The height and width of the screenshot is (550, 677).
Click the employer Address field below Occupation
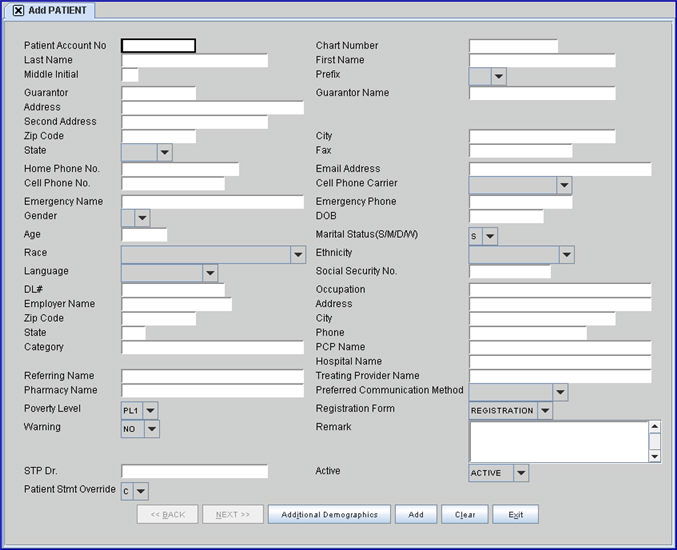pyautogui.click(x=560, y=304)
